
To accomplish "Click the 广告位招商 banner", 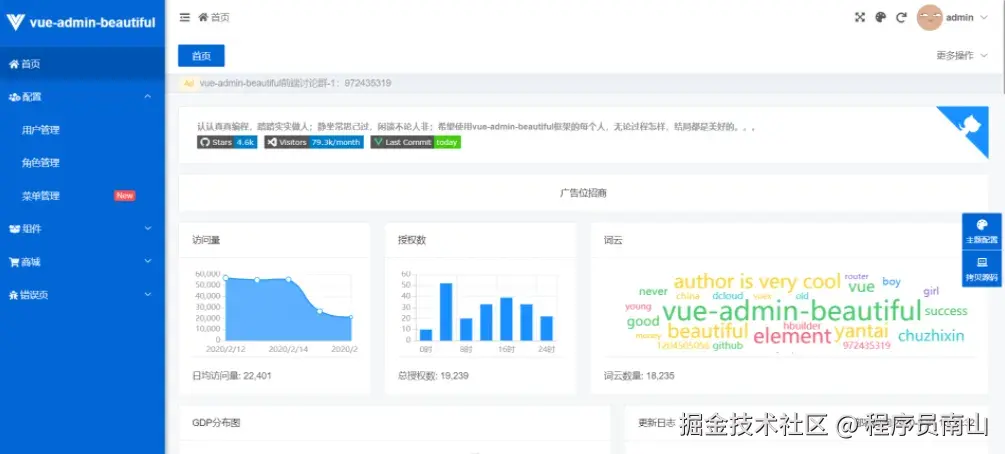I will 583,193.
